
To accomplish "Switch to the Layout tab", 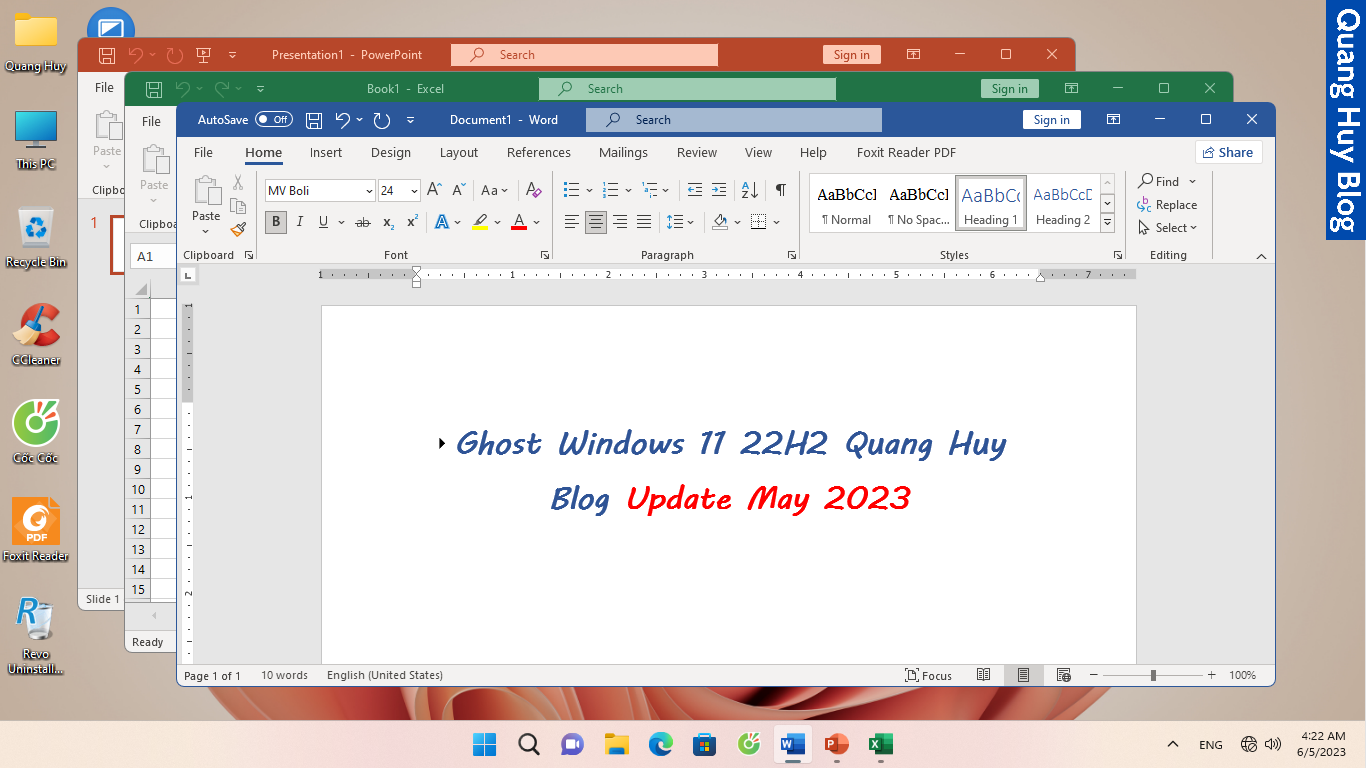I will coord(459,153).
